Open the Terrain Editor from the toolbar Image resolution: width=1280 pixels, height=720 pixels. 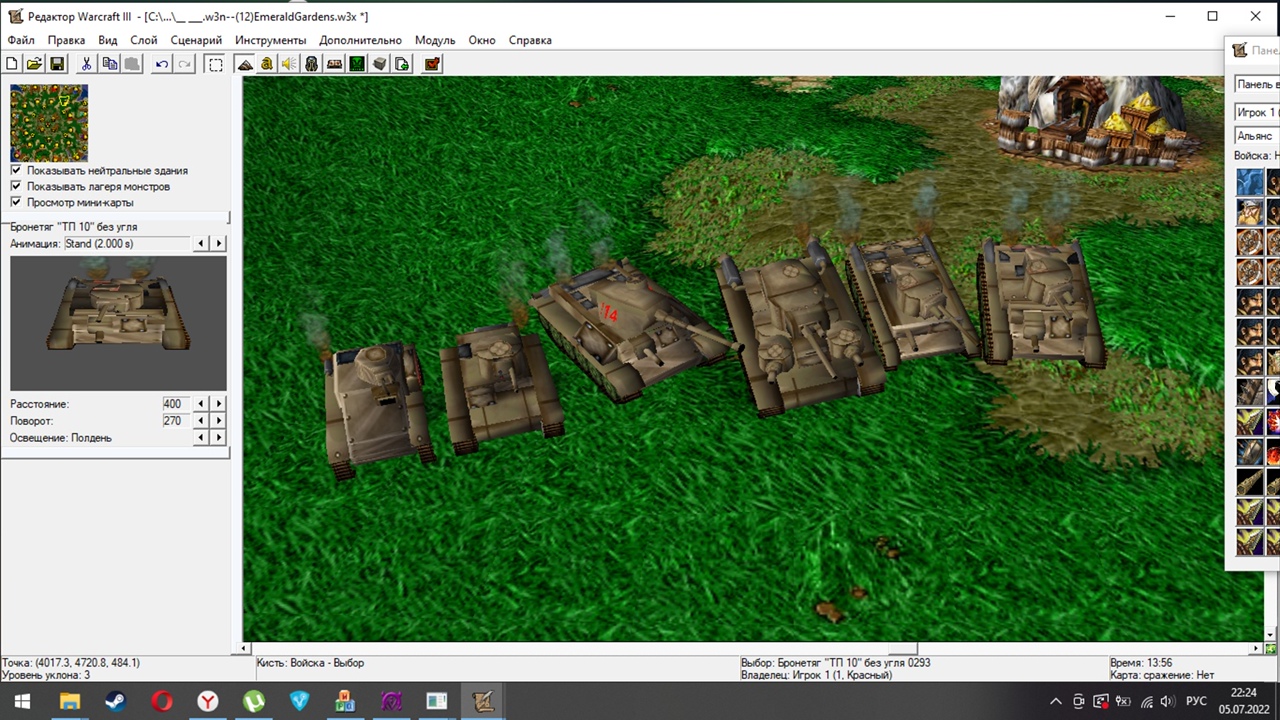pyautogui.click(x=245, y=64)
